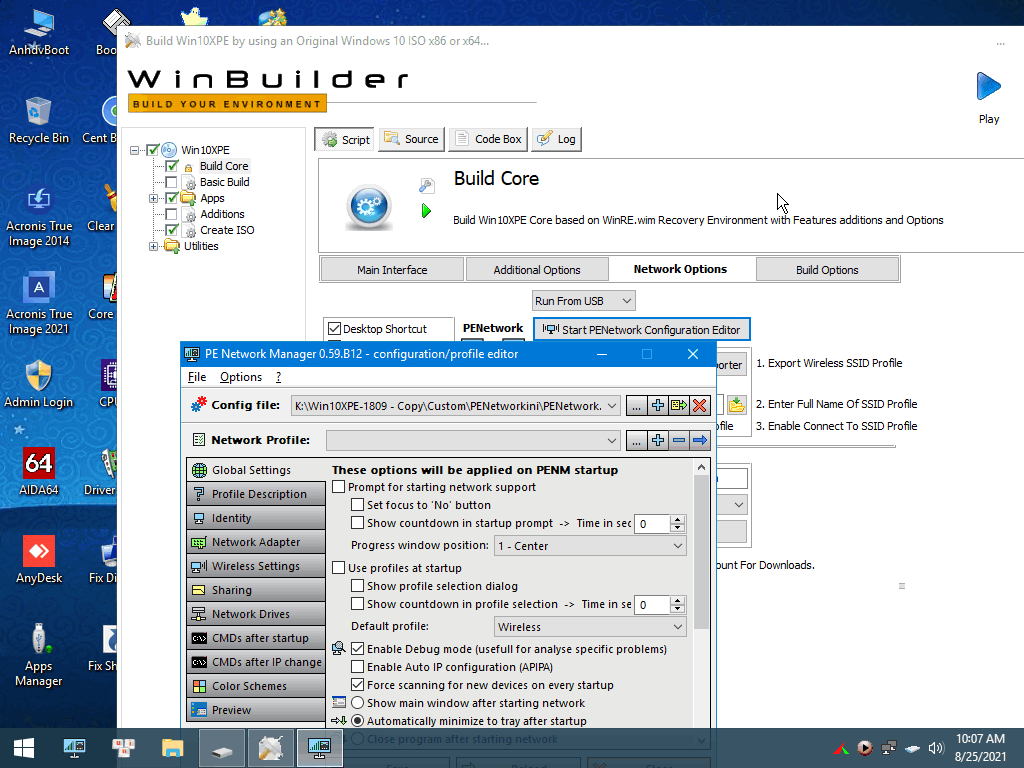Click the blue arrow icon beside Network Profile
This screenshot has width=1024, height=768.
(x=699, y=440)
